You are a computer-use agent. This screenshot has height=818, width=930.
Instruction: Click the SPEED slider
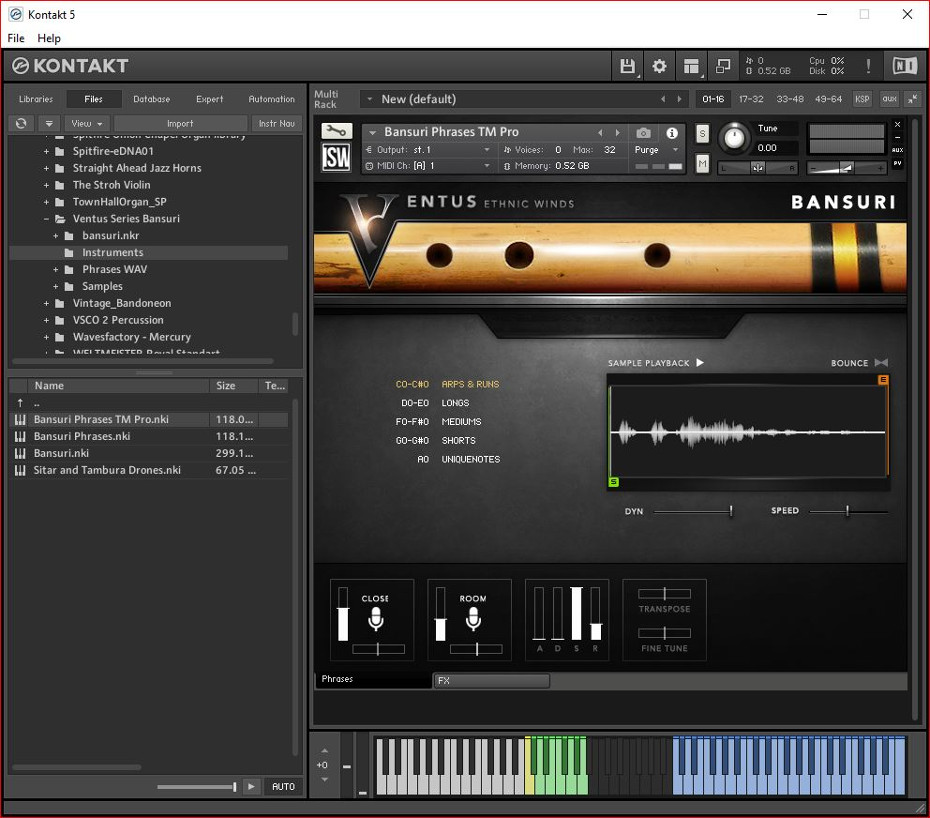pos(849,511)
